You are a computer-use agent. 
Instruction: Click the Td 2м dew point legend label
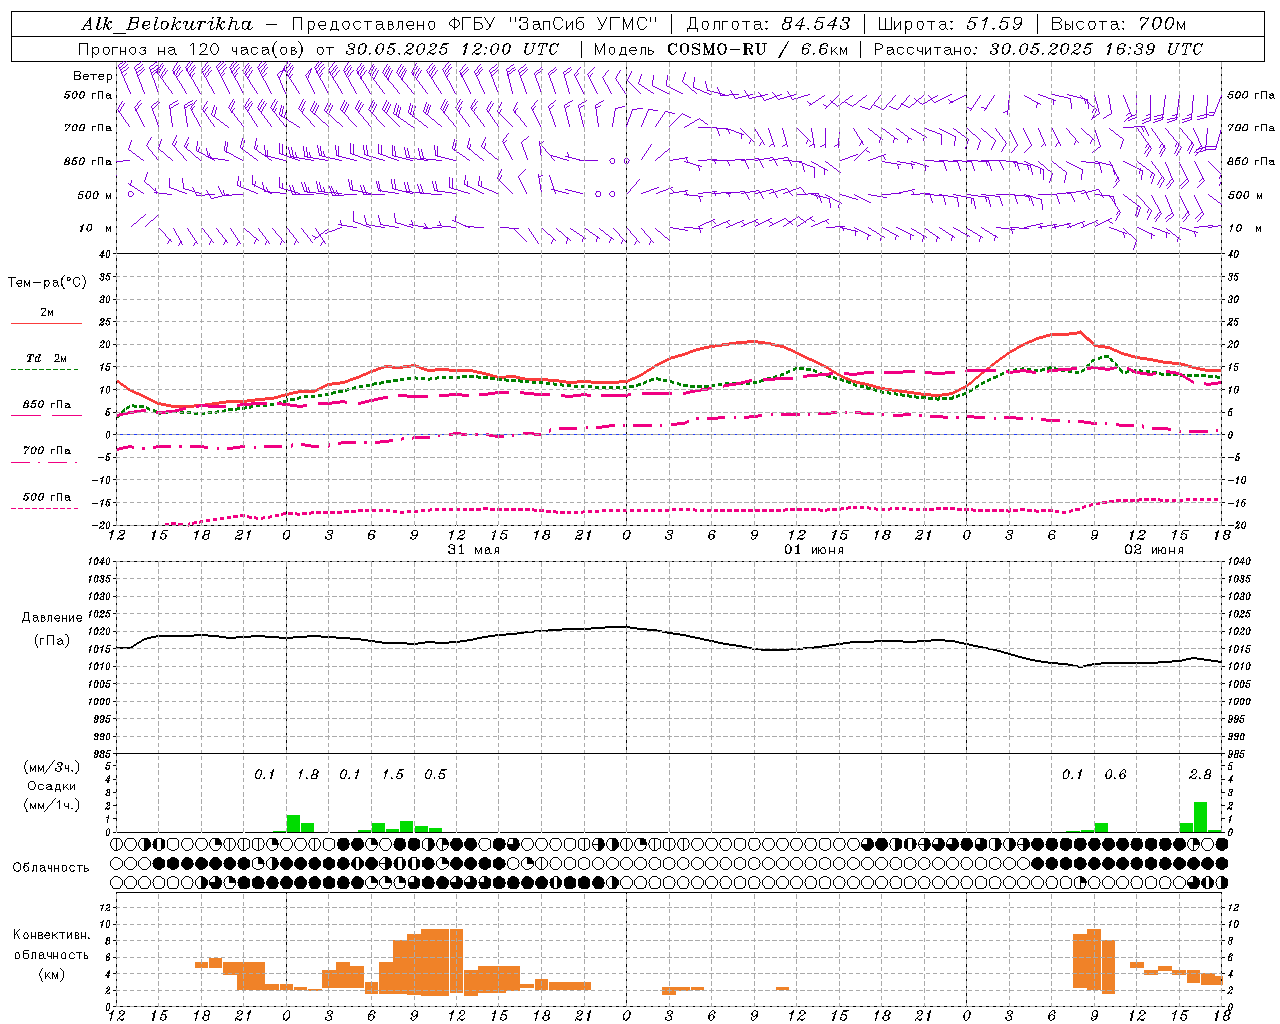[47, 358]
